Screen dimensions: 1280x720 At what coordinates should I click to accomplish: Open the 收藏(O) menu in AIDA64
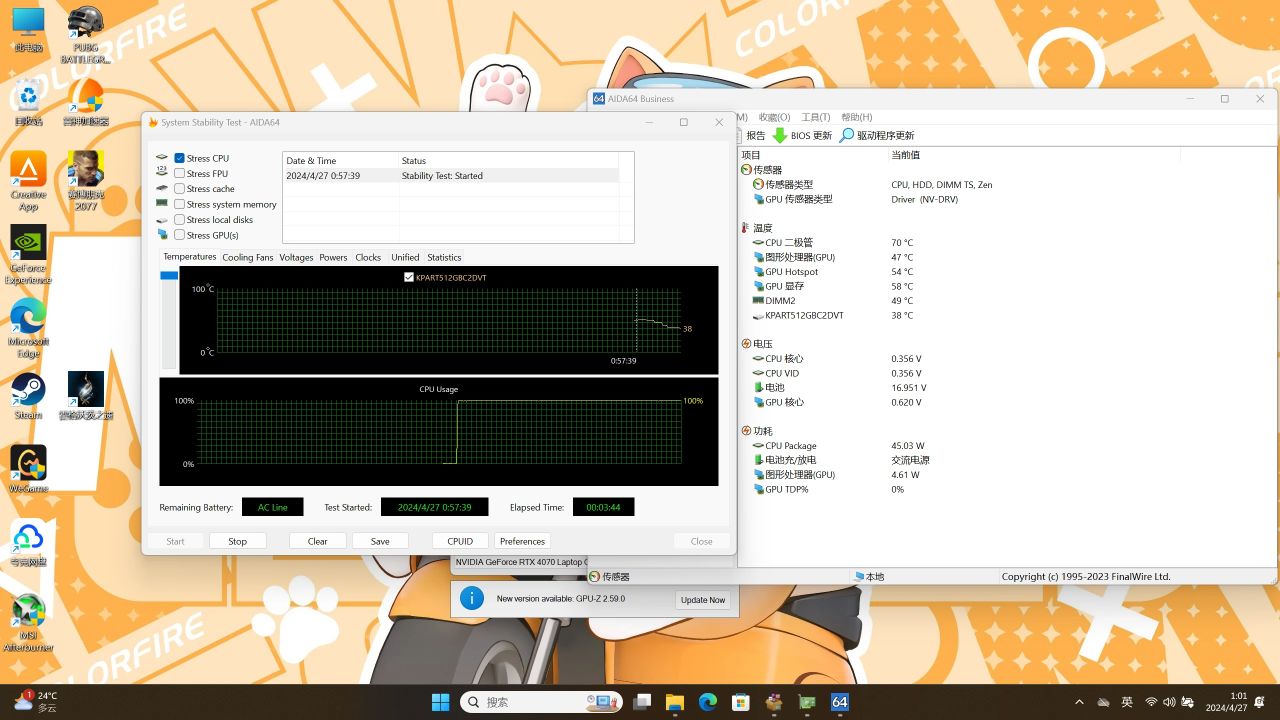click(774, 117)
